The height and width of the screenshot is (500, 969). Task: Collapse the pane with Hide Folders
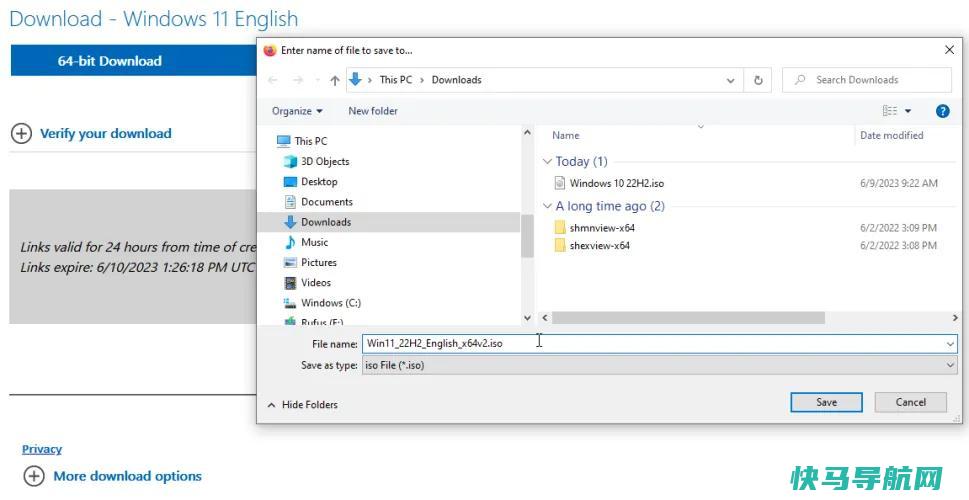pos(302,405)
